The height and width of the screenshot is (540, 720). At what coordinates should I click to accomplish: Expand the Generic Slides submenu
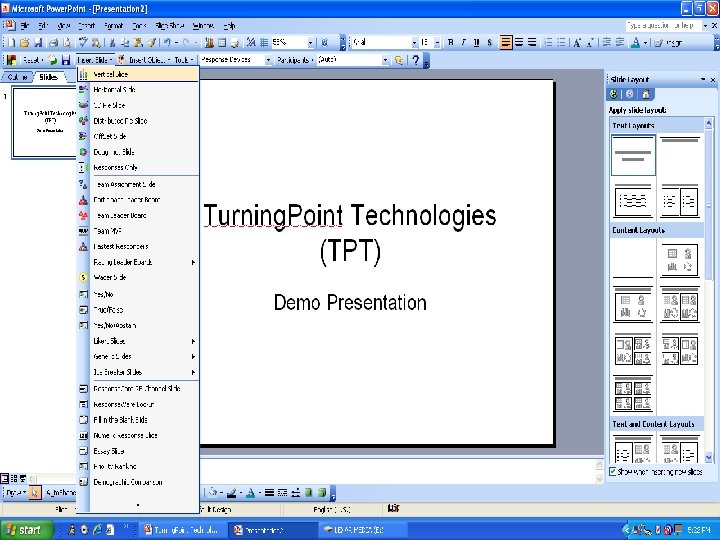pos(138,356)
